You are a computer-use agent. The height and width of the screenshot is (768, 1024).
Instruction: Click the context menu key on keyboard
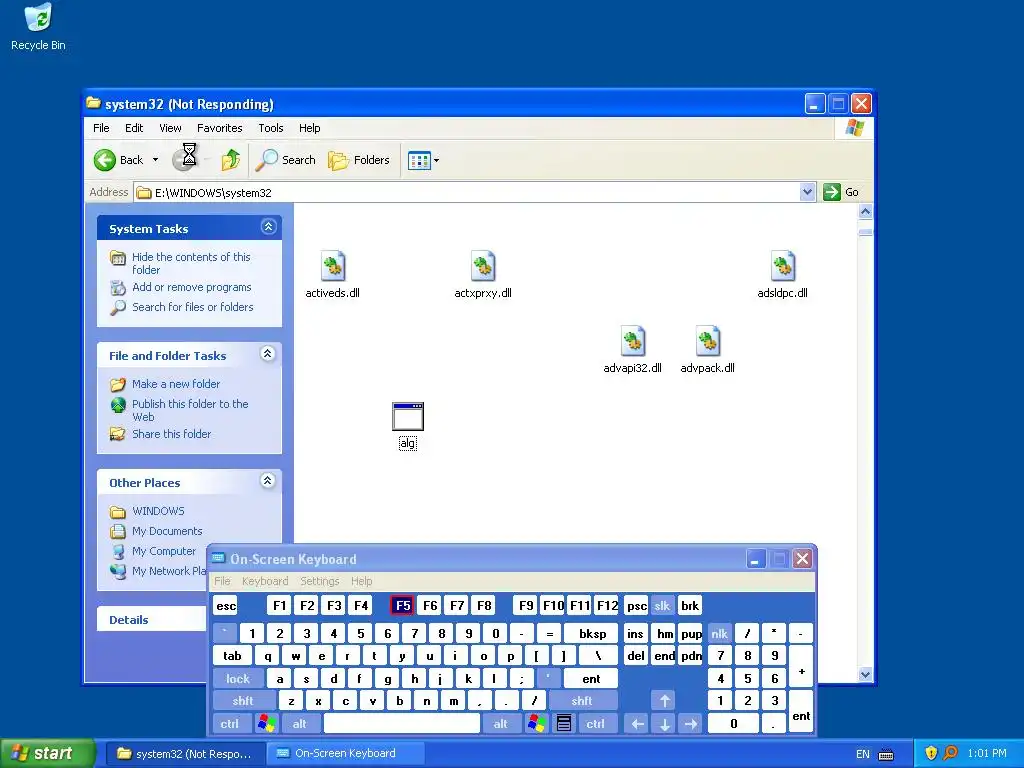click(564, 723)
